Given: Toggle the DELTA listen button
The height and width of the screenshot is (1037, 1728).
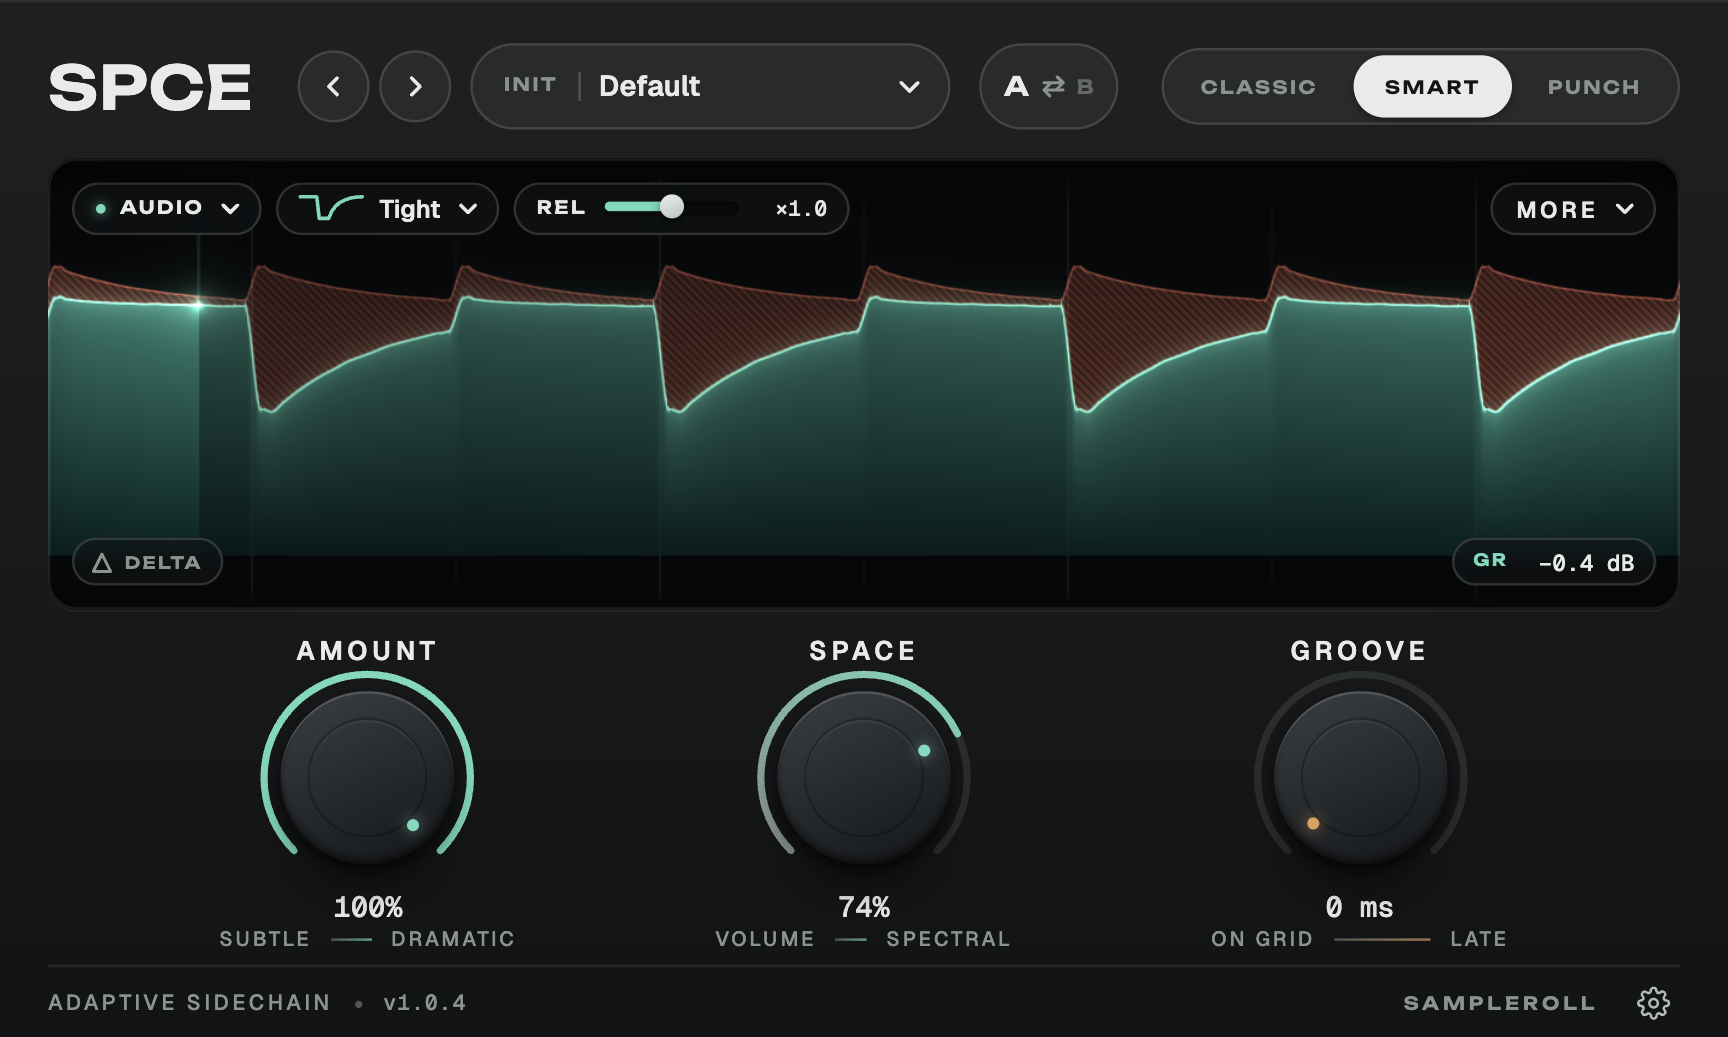Looking at the screenshot, I should (147, 562).
